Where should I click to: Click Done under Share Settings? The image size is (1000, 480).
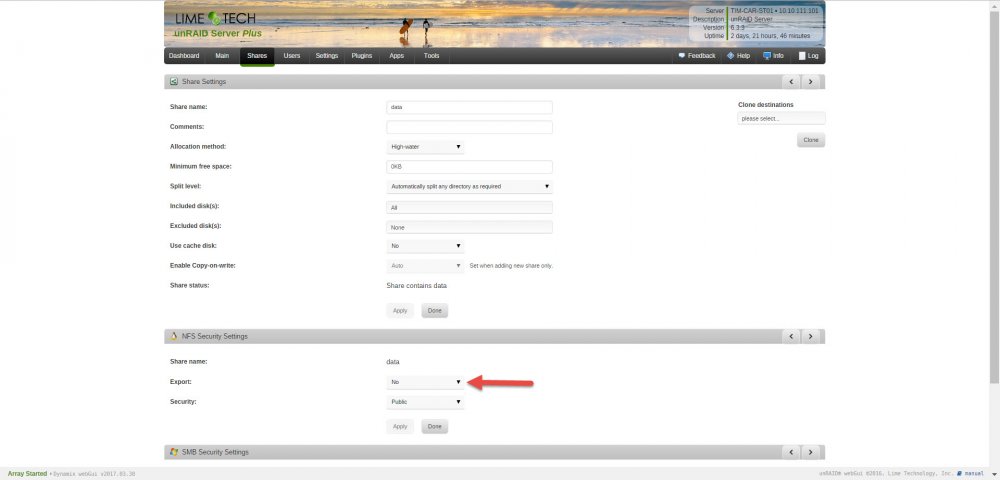(x=434, y=310)
